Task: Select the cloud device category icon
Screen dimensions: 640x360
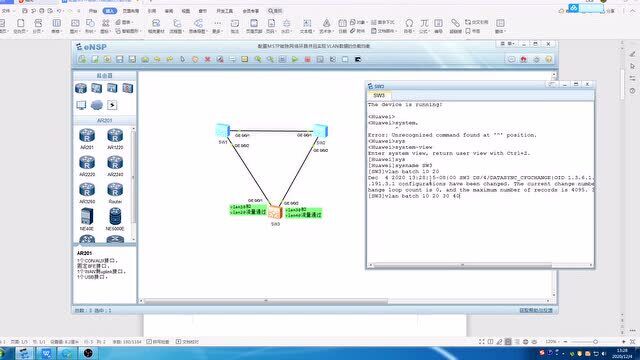Action: pyautogui.click(x=97, y=105)
